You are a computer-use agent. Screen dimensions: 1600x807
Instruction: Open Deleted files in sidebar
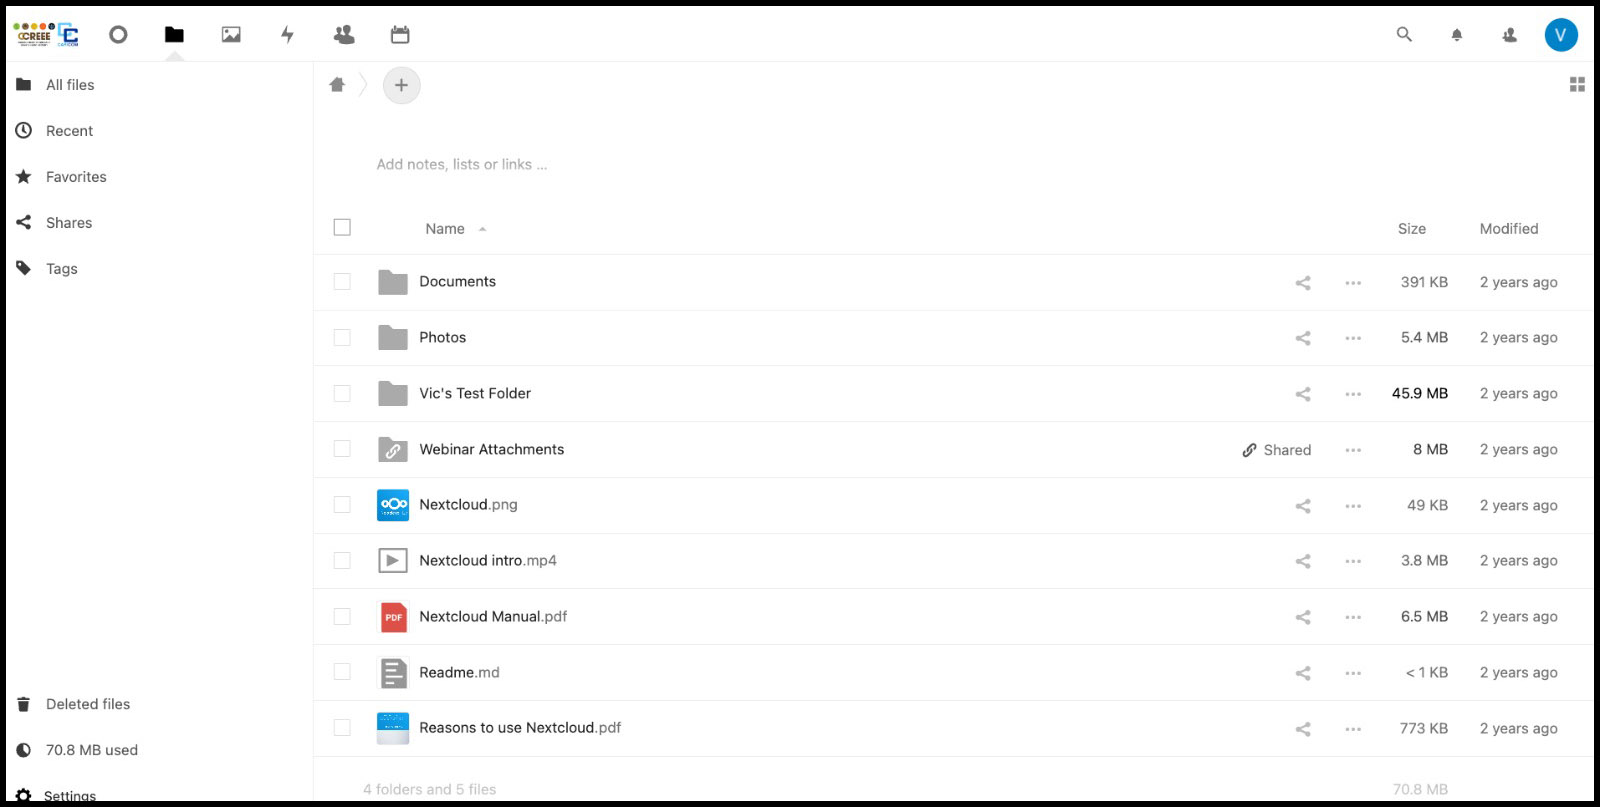(x=88, y=704)
